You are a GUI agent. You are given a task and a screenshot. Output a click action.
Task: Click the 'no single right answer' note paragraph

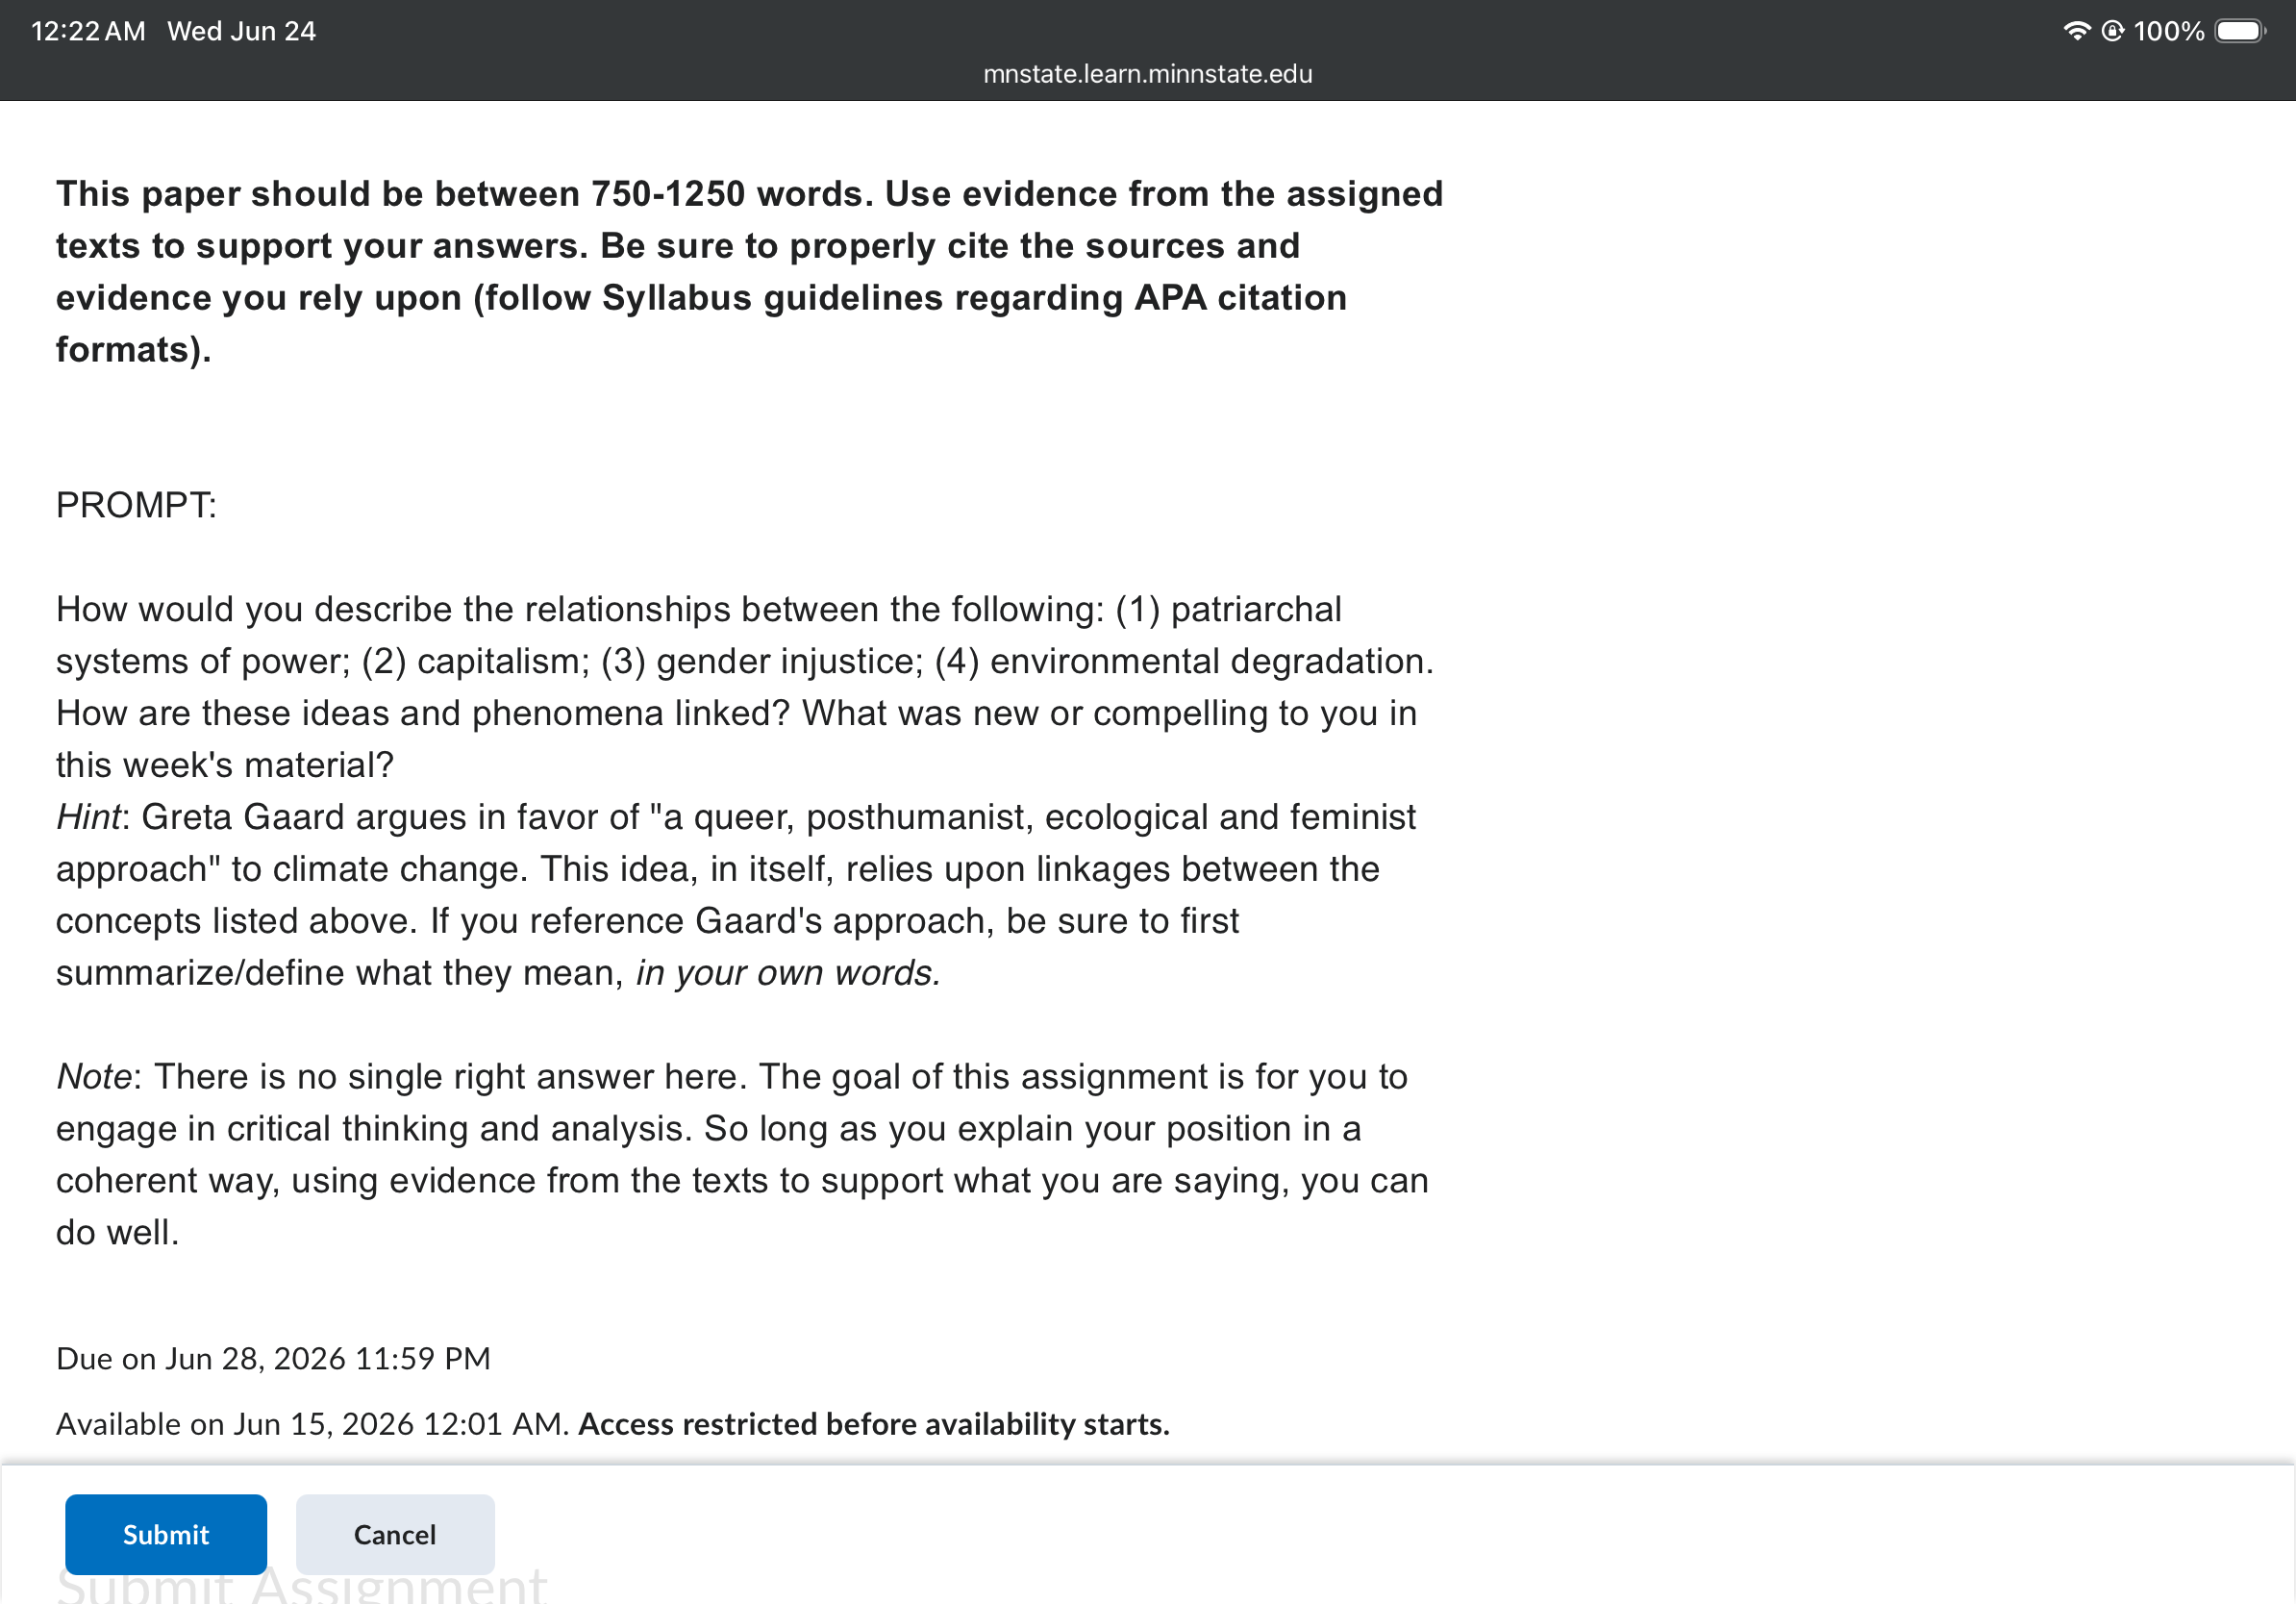742,1154
